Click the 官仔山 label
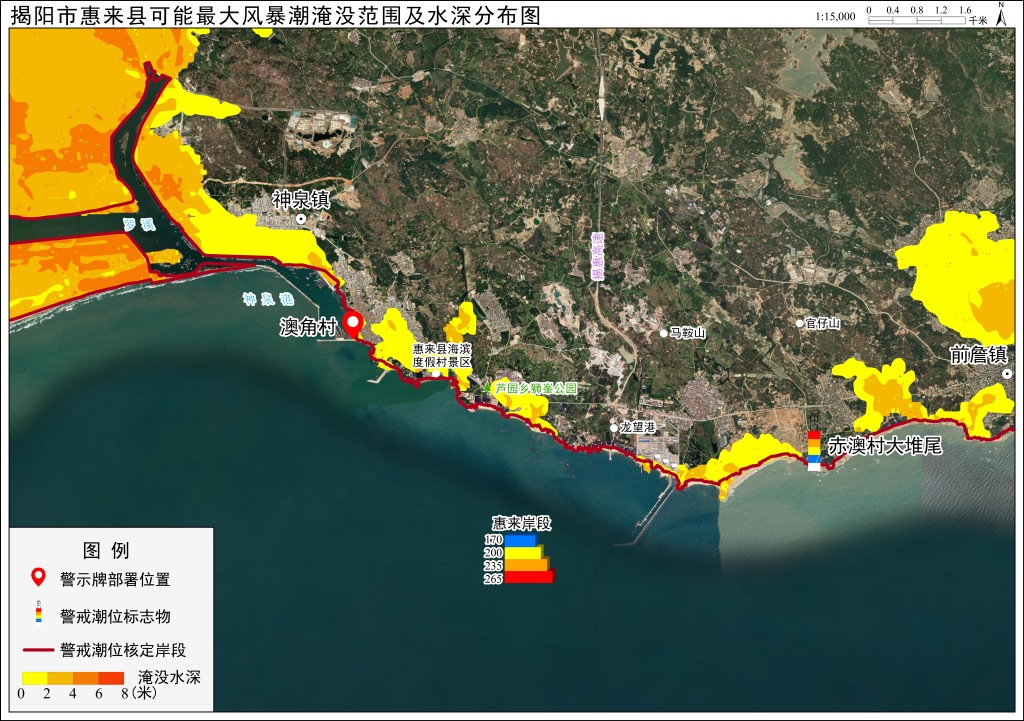 pyautogui.click(x=823, y=323)
